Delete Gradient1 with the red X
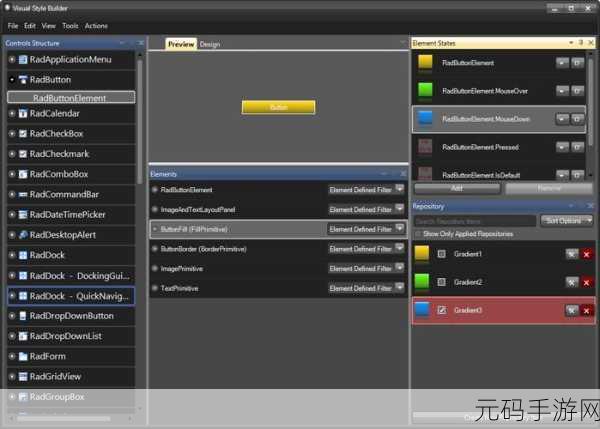 [586, 254]
